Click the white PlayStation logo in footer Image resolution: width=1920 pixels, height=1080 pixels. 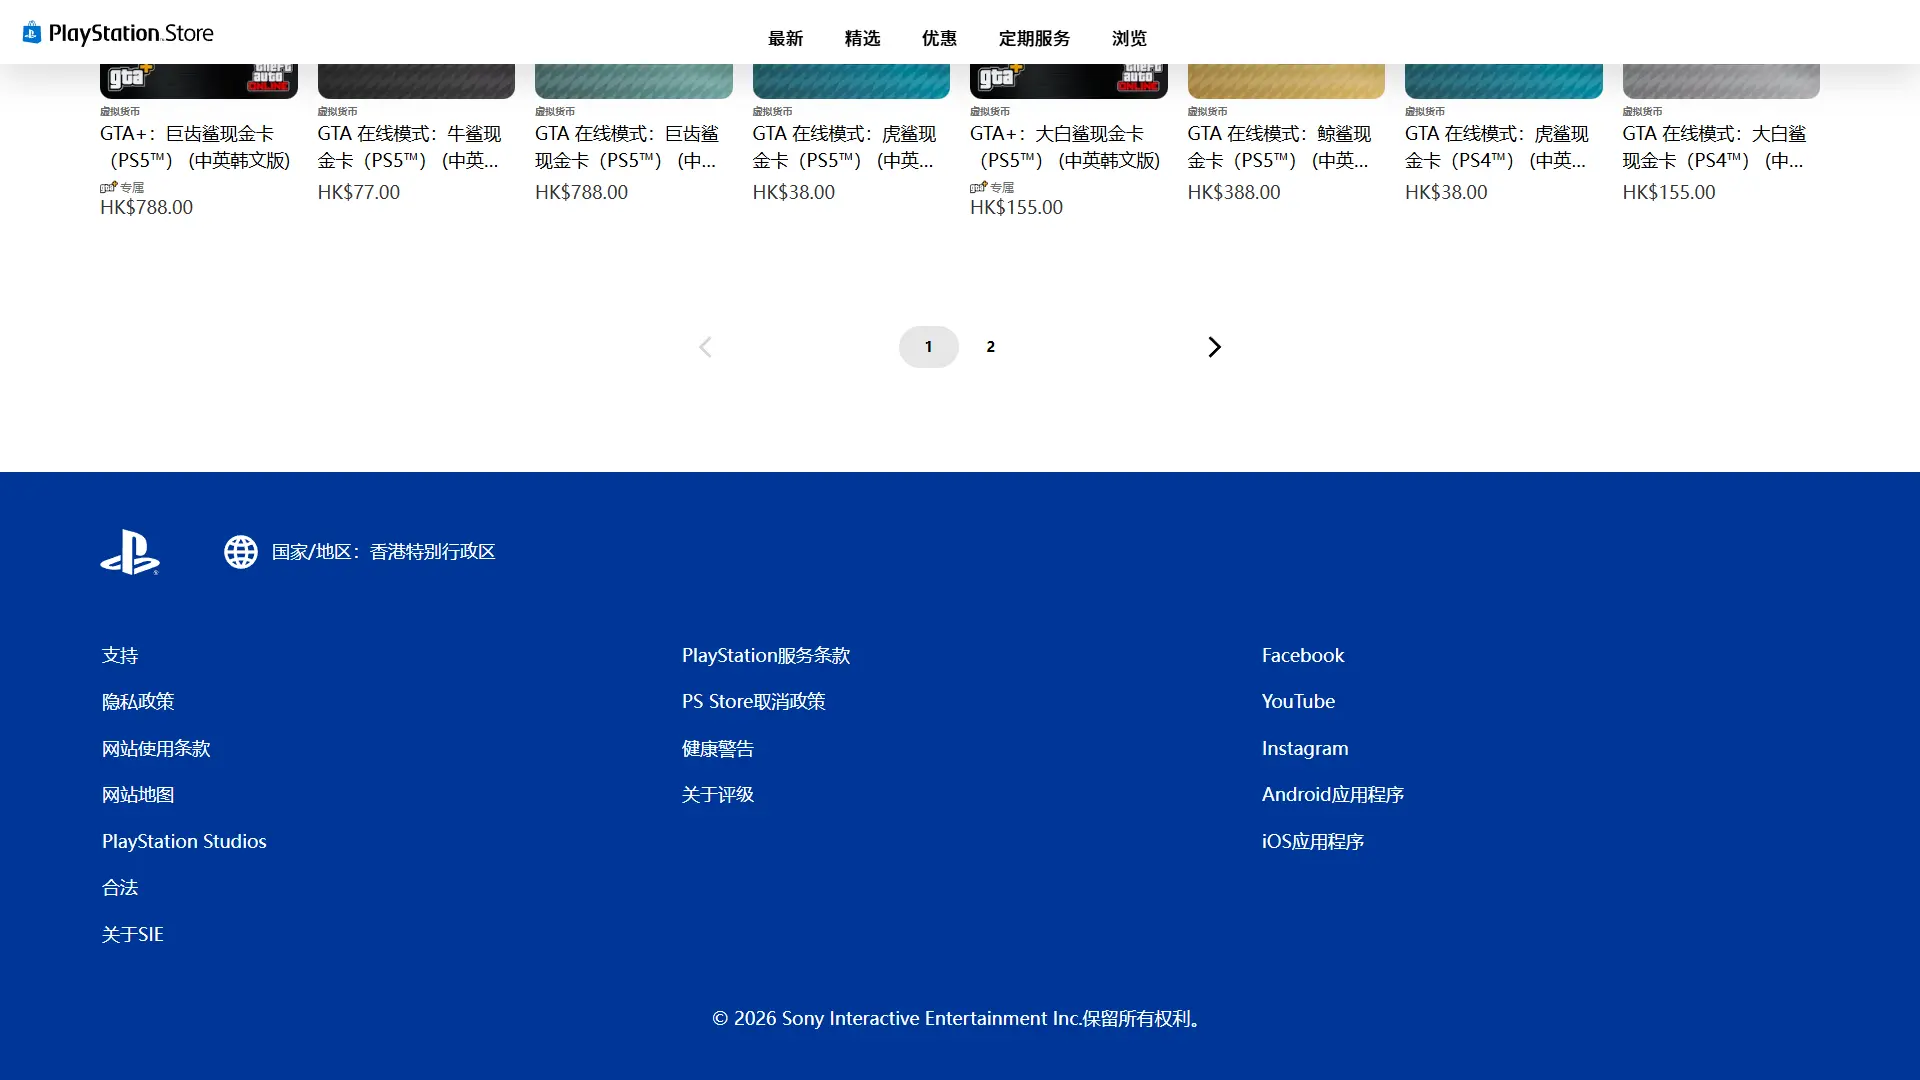[x=130, y=552]
